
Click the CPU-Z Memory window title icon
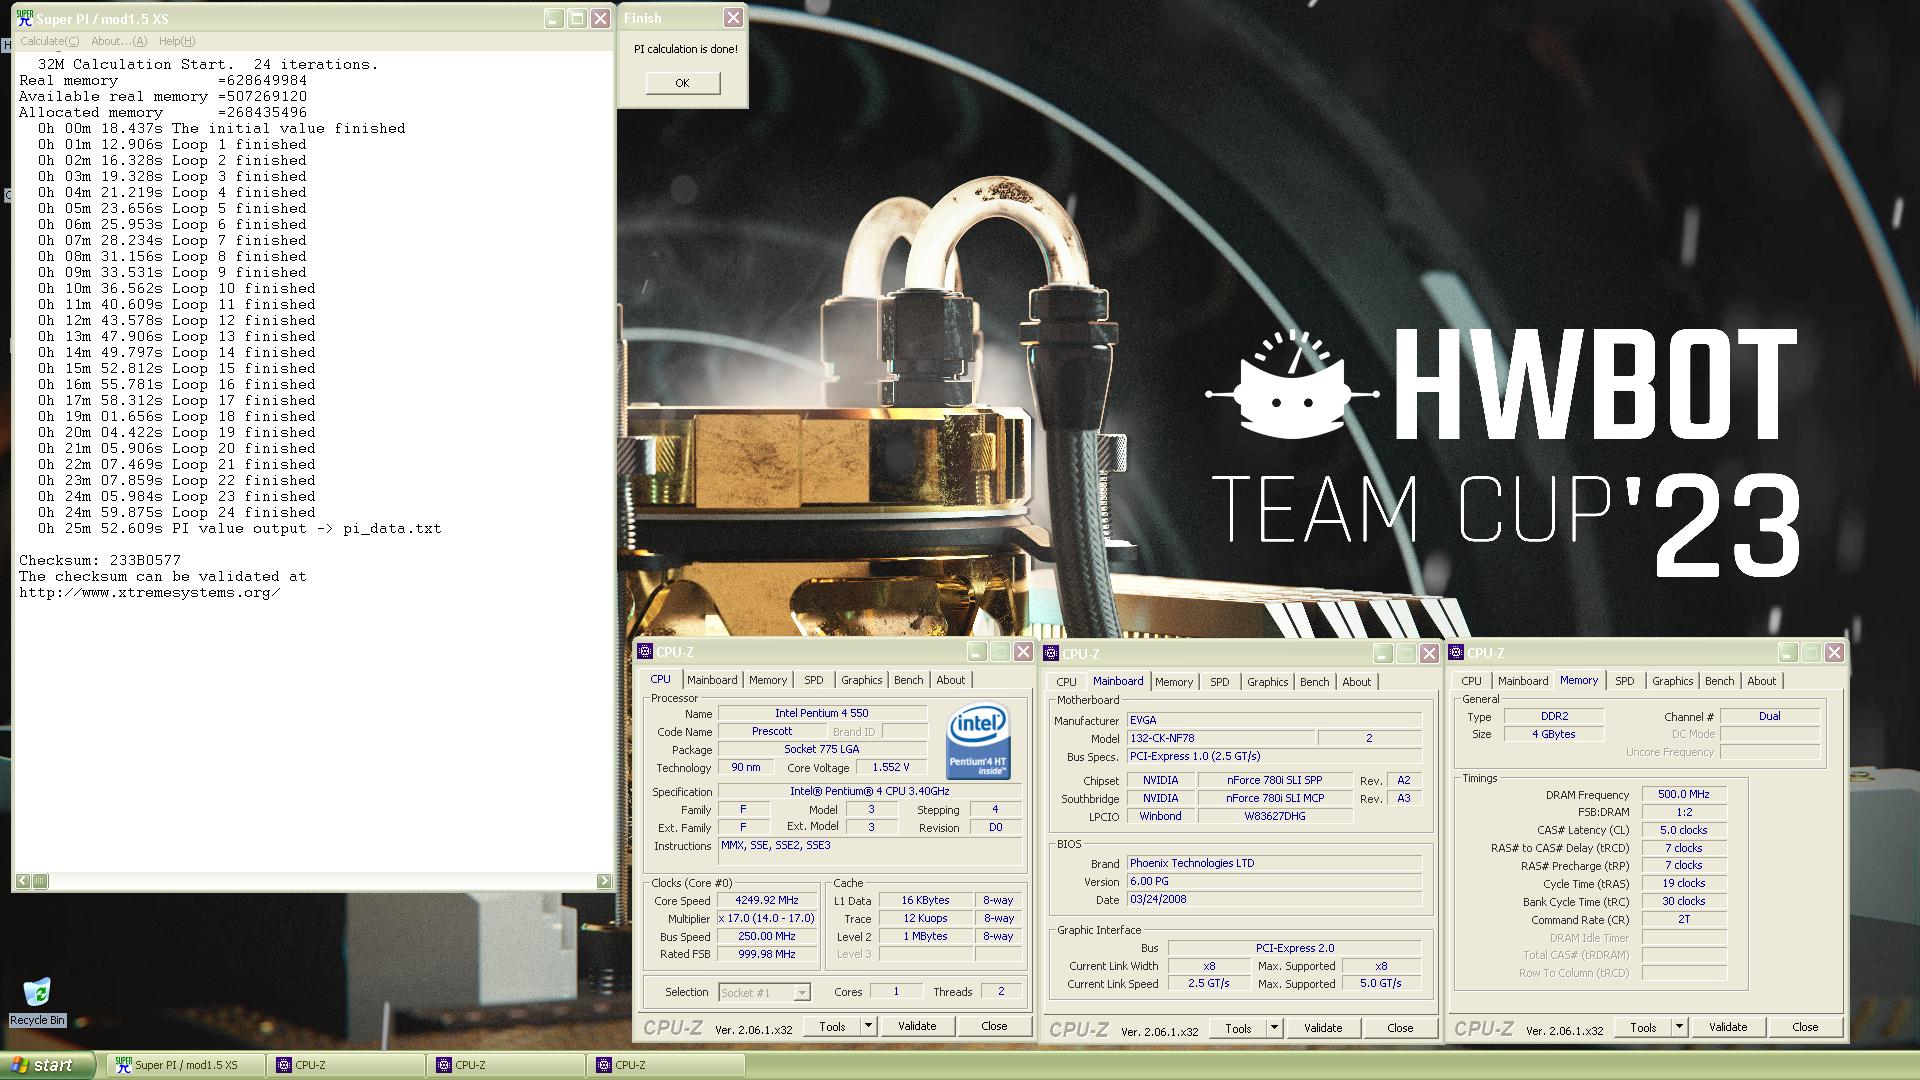click(x=1457, y=653)
